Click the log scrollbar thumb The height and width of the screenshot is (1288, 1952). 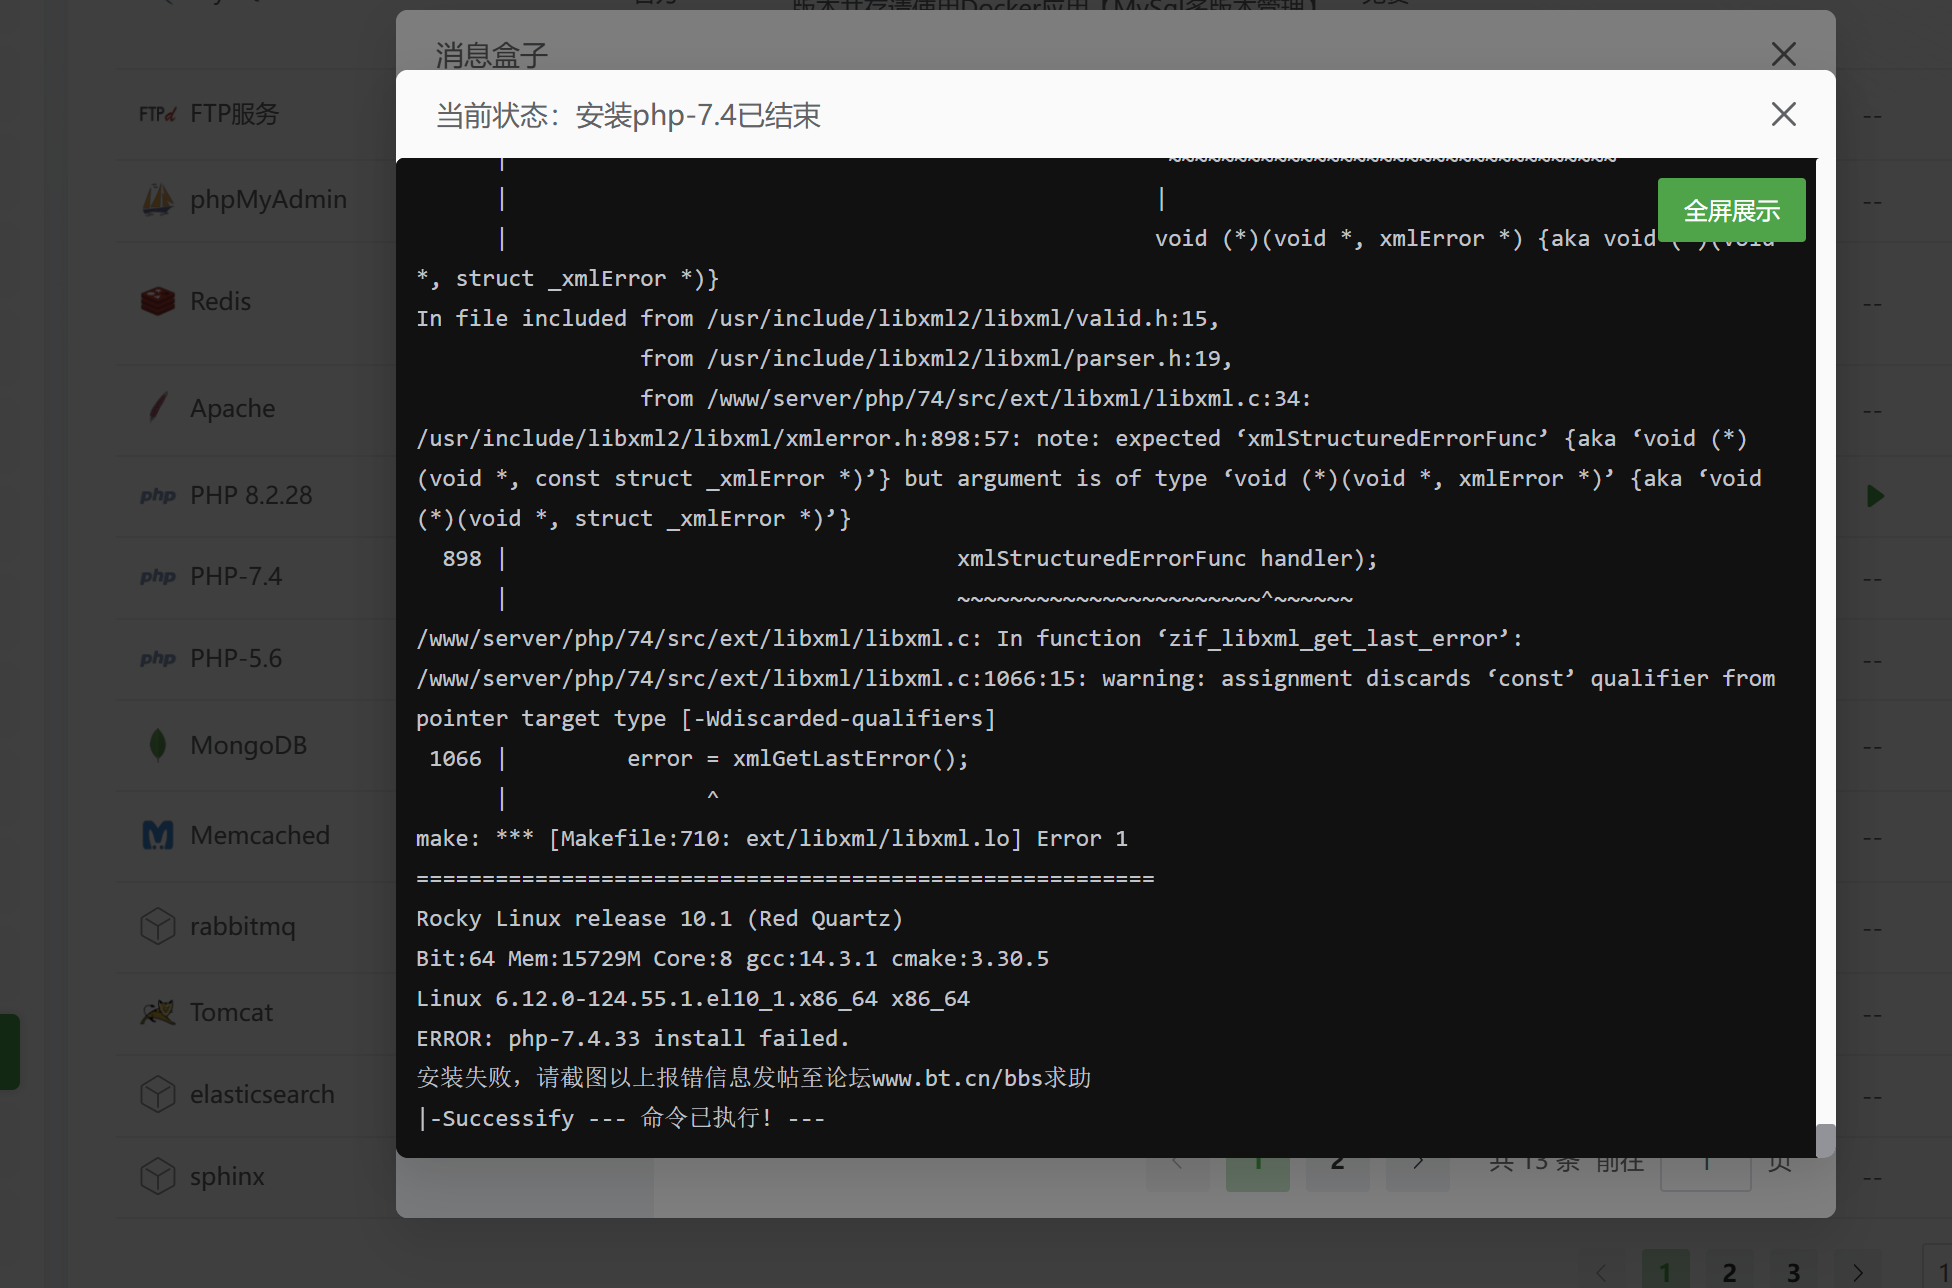click(x=1825, y=1140)
